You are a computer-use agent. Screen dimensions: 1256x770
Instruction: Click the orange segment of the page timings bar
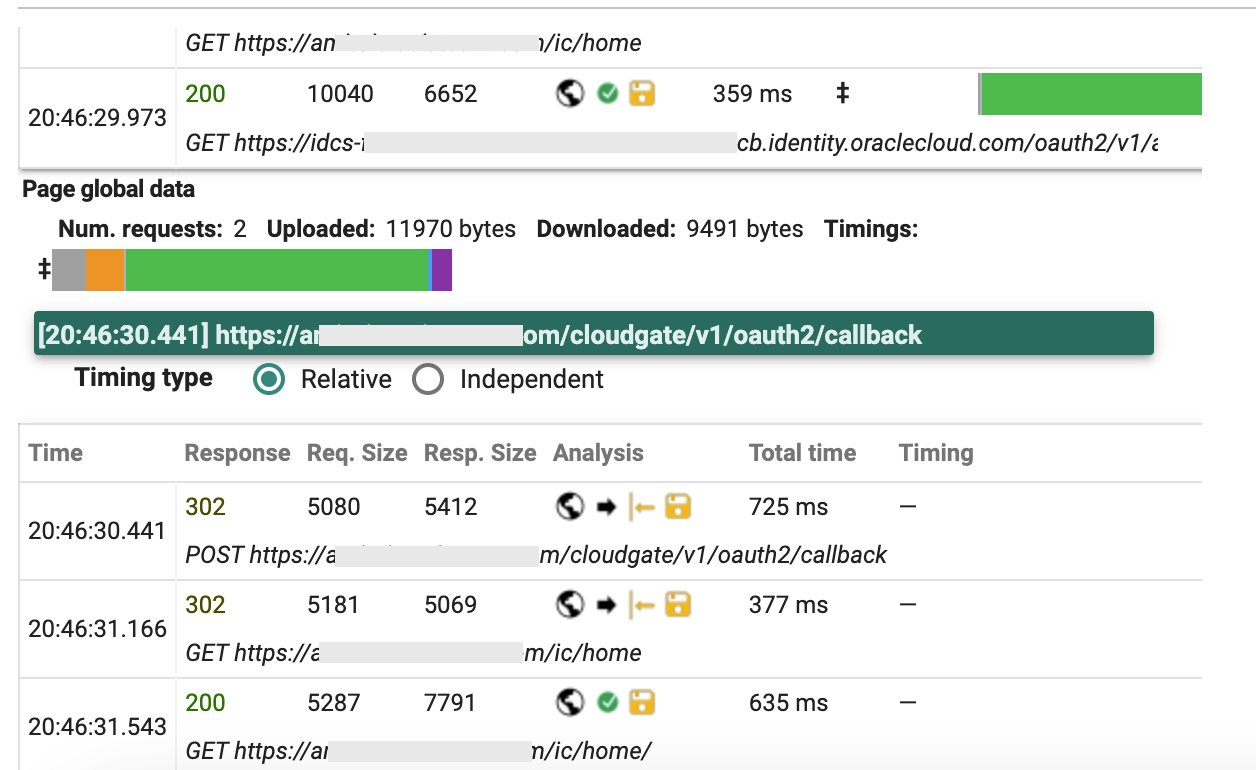(105, 271)
